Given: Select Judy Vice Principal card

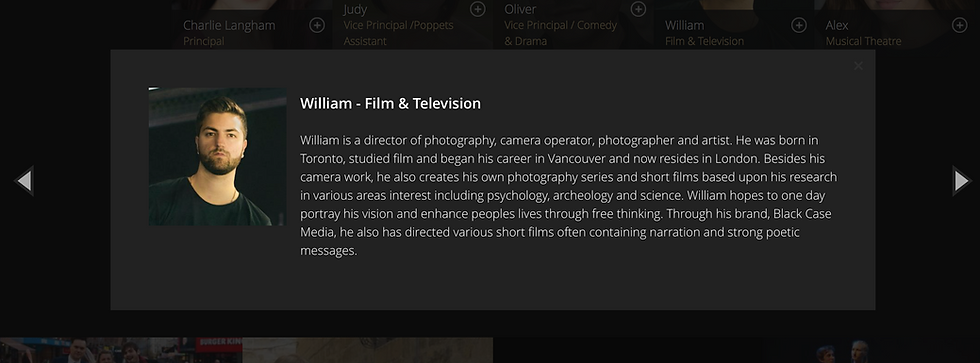Looking at the screenshot, I should (x=412, y=24).
